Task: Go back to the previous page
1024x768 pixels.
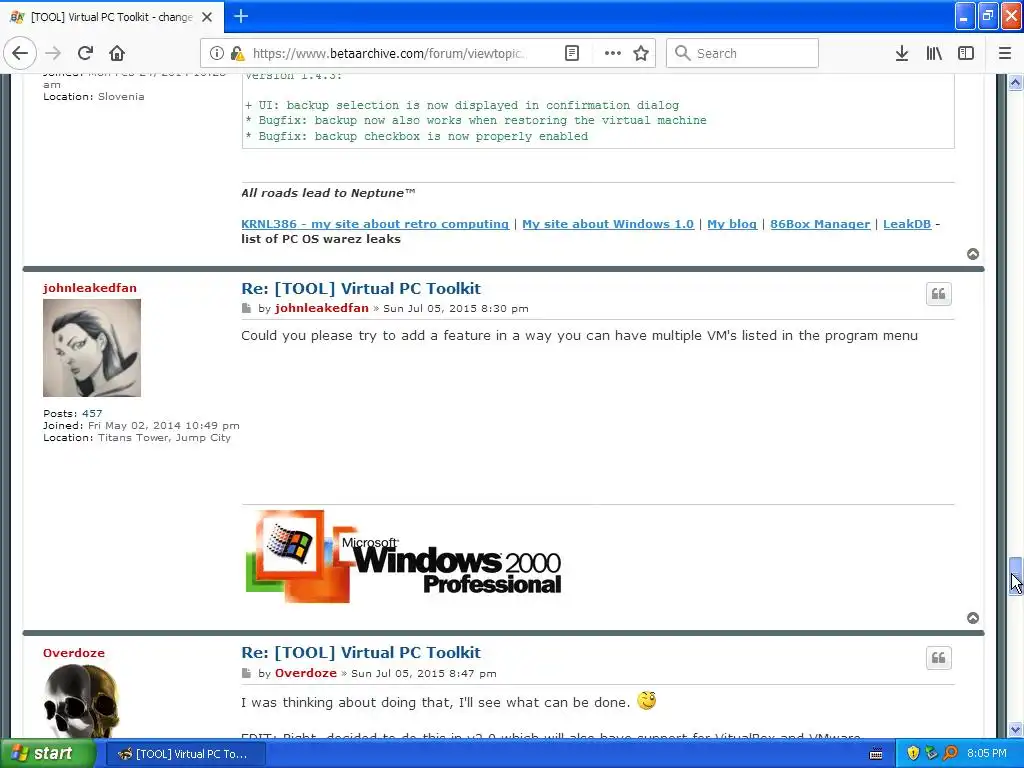Action: (x=20, y=53)
